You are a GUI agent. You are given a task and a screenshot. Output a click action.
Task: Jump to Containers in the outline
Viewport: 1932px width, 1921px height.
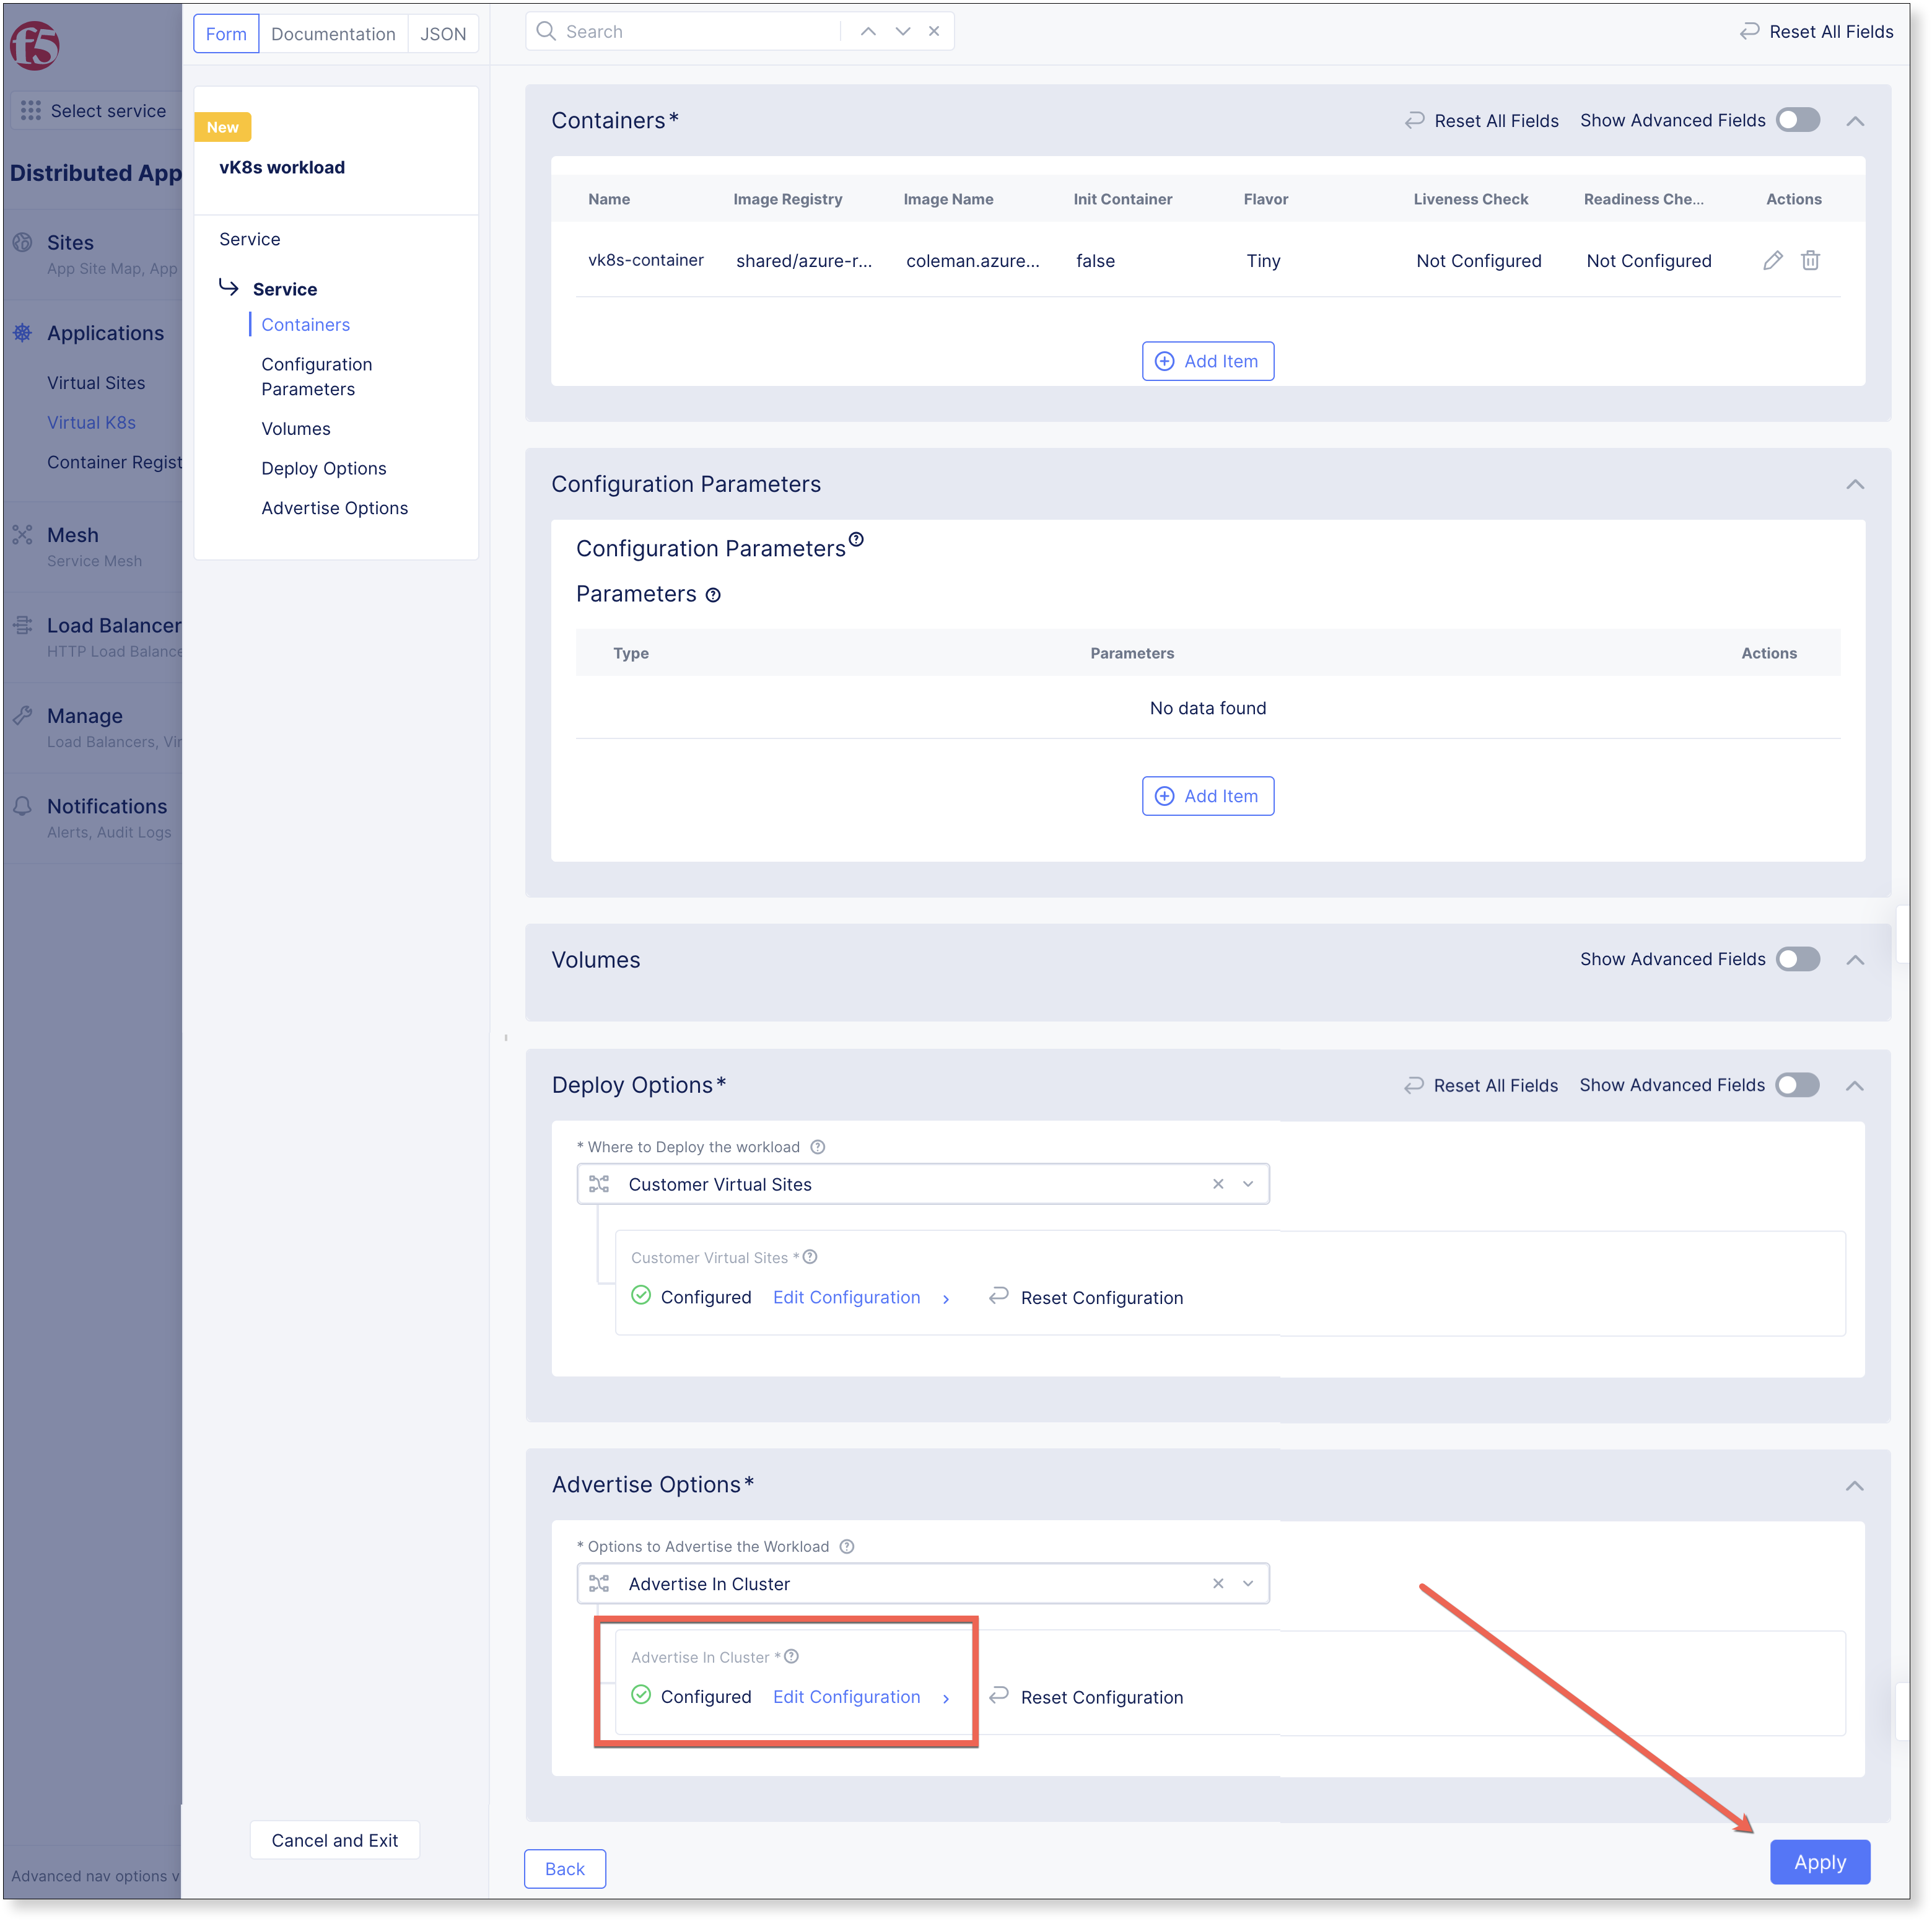pyautogui.click(x=305, y=325)
